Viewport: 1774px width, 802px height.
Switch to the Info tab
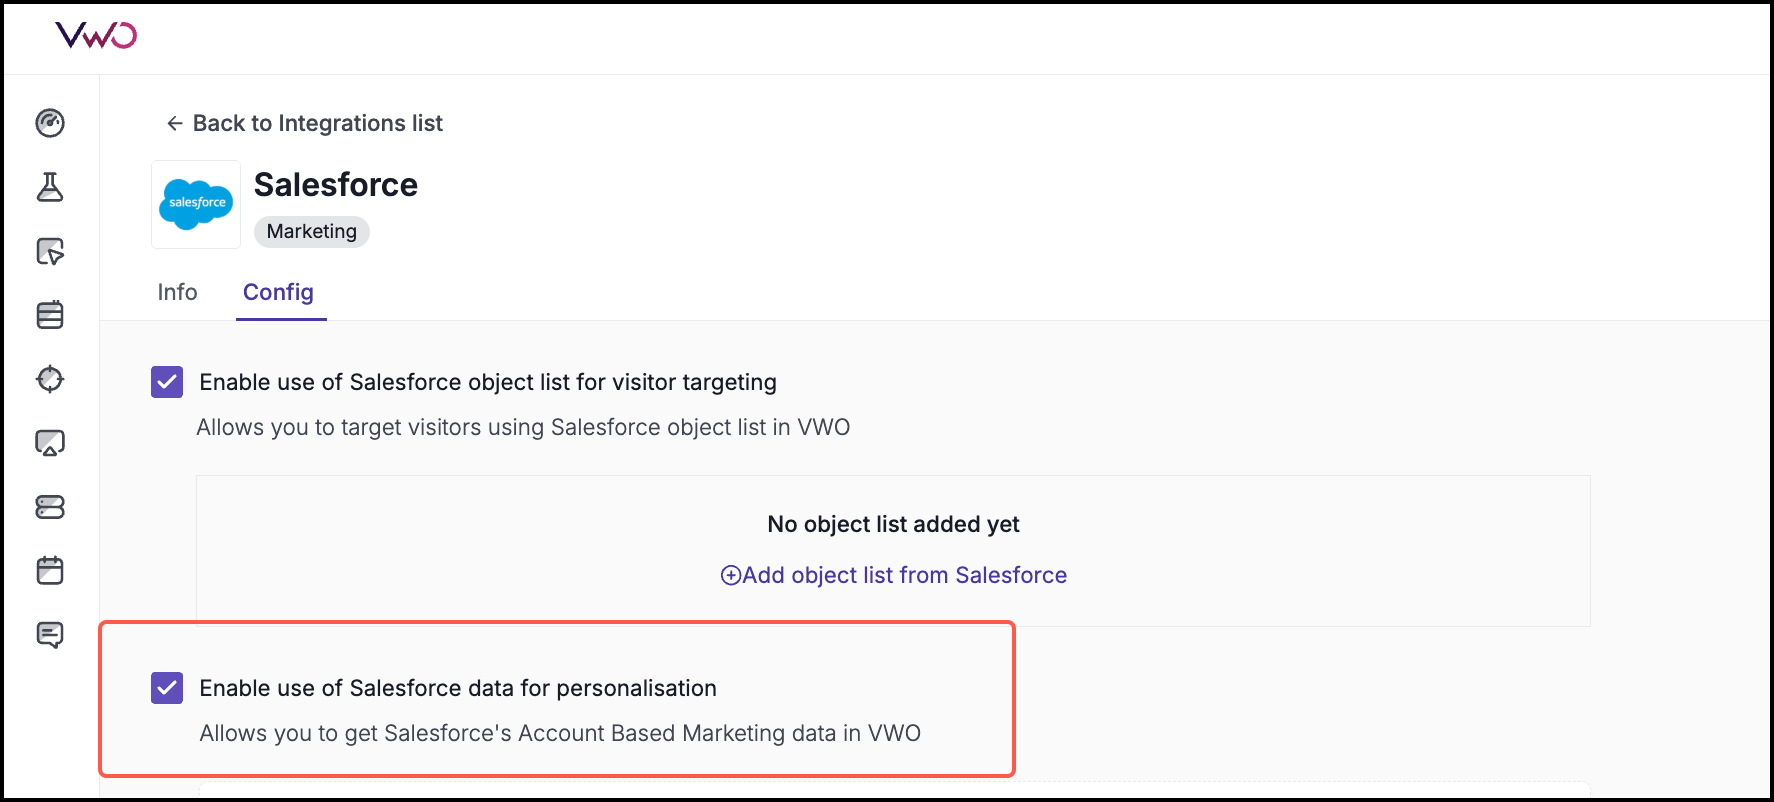pyautogui.click(x=177, y=292)
